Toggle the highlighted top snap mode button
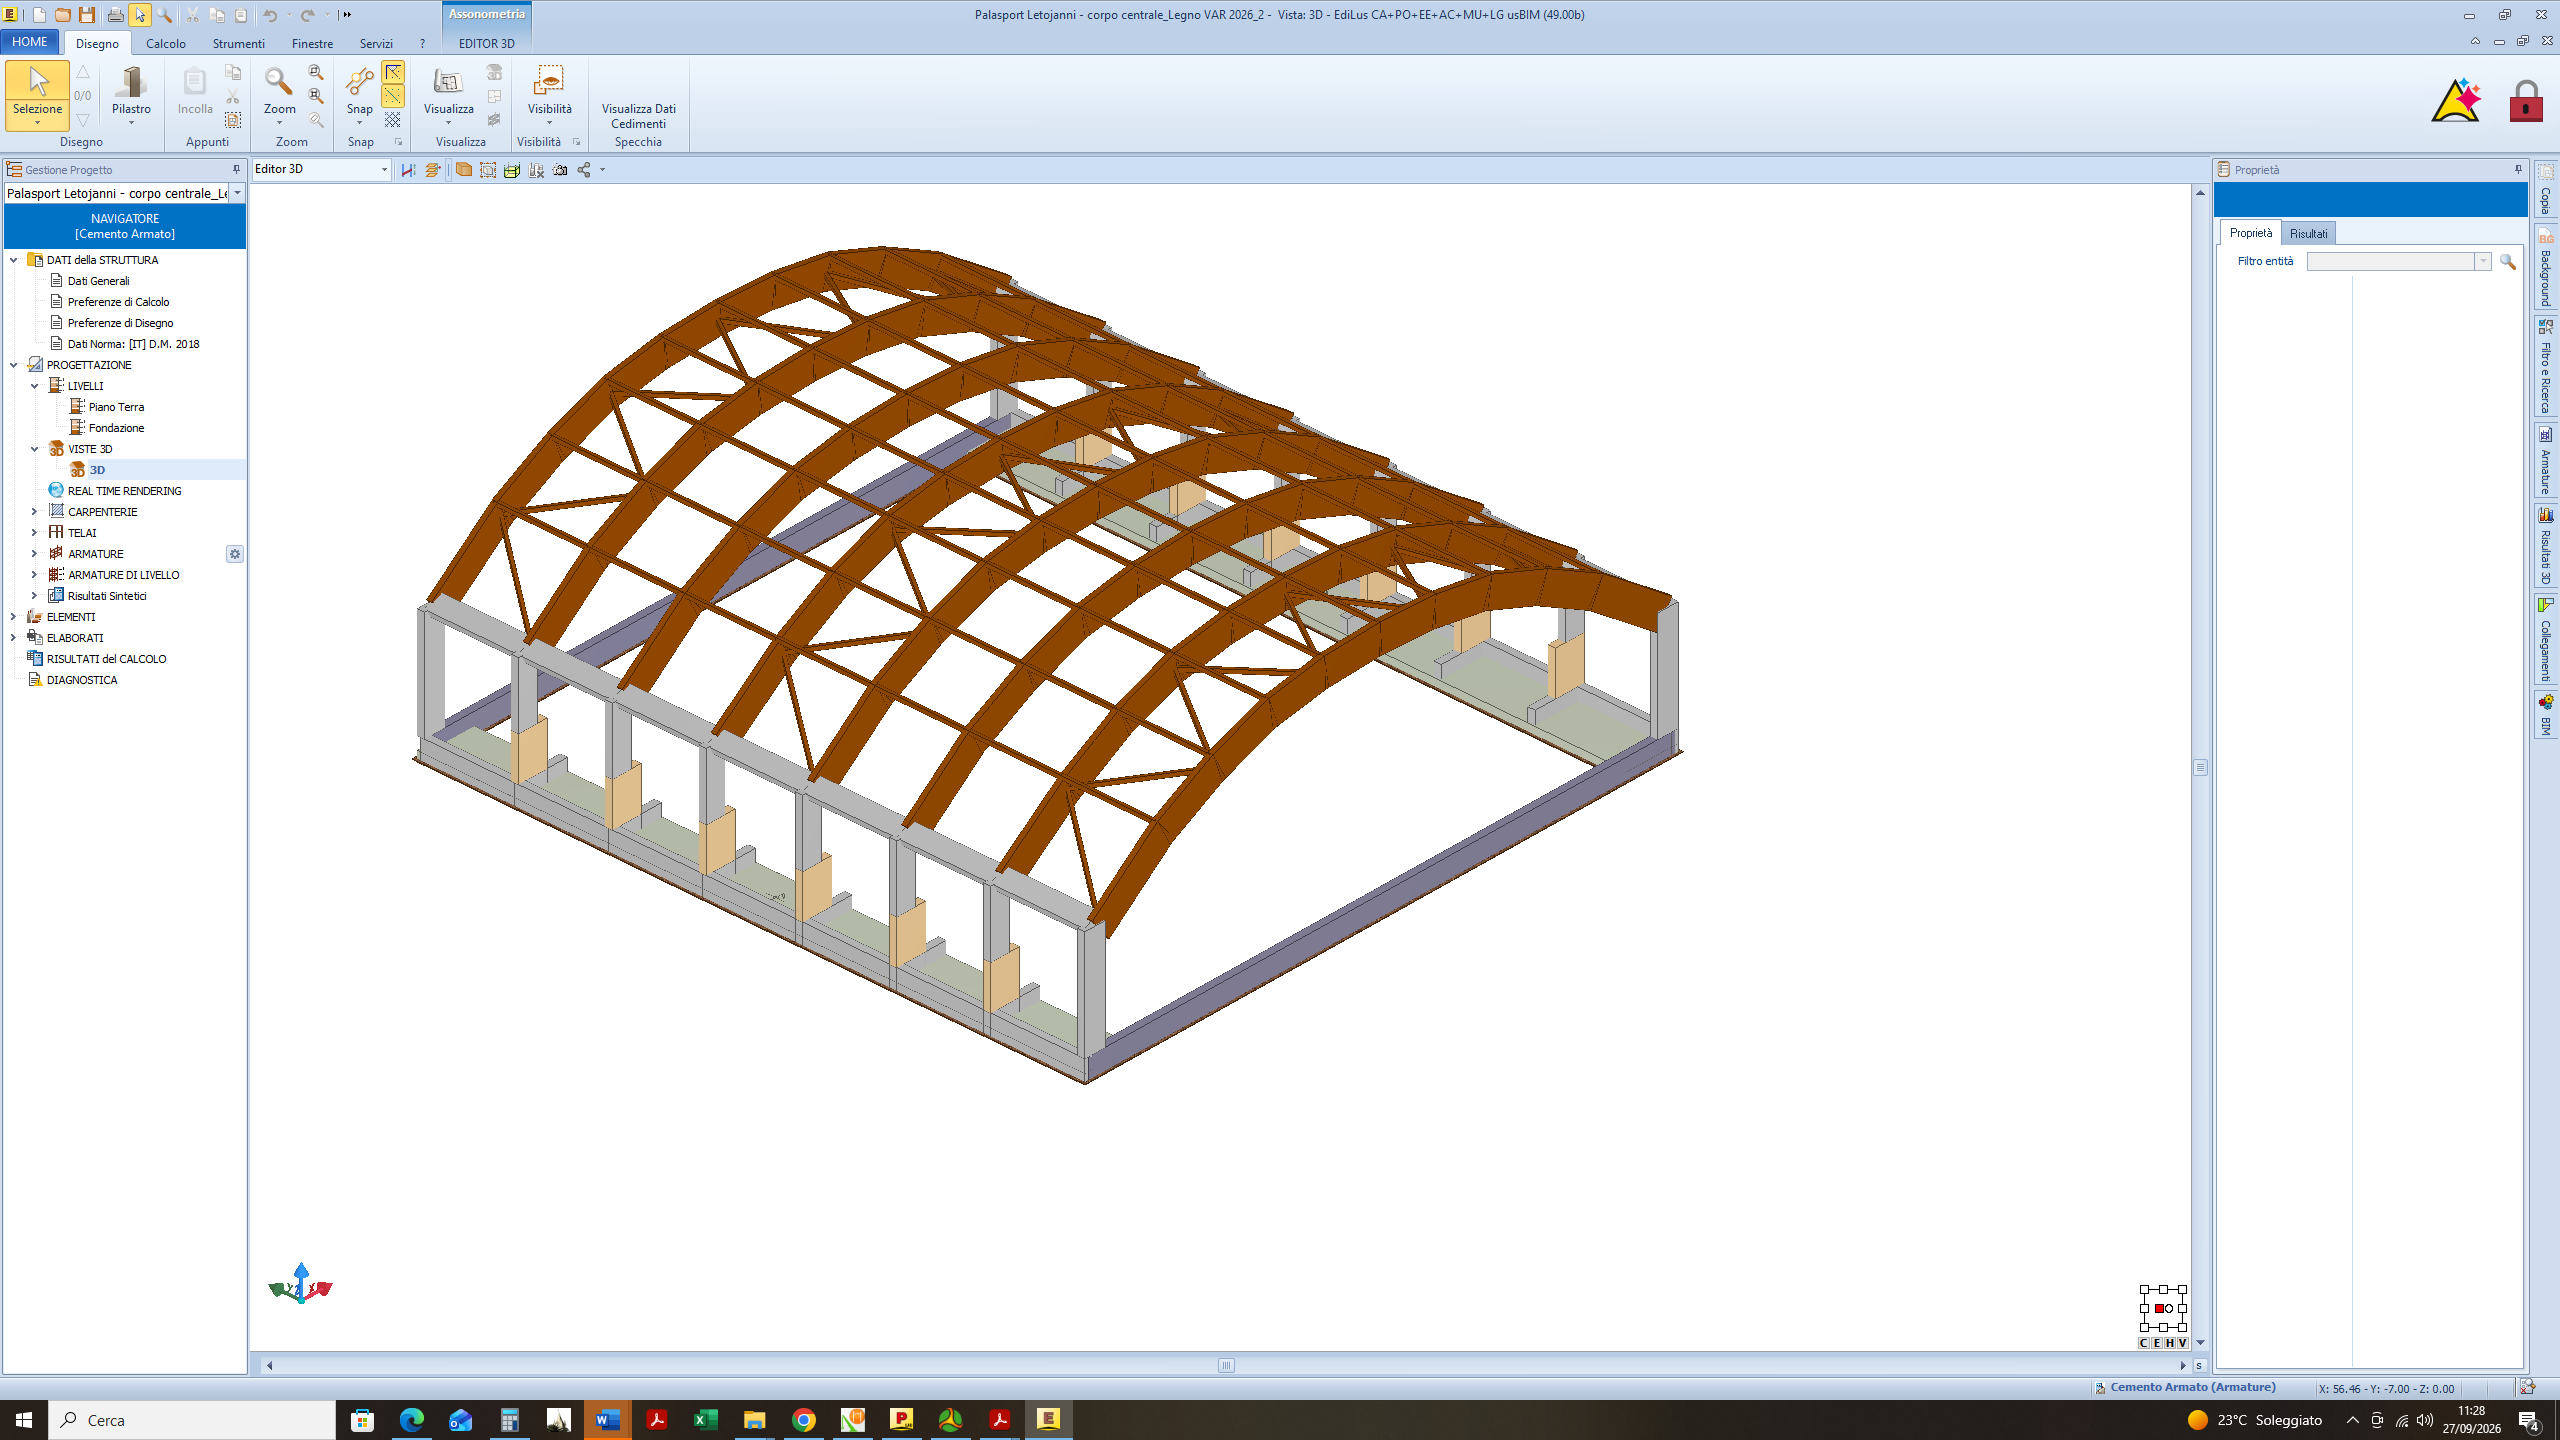2560x1440 pixels. [393, 72]
